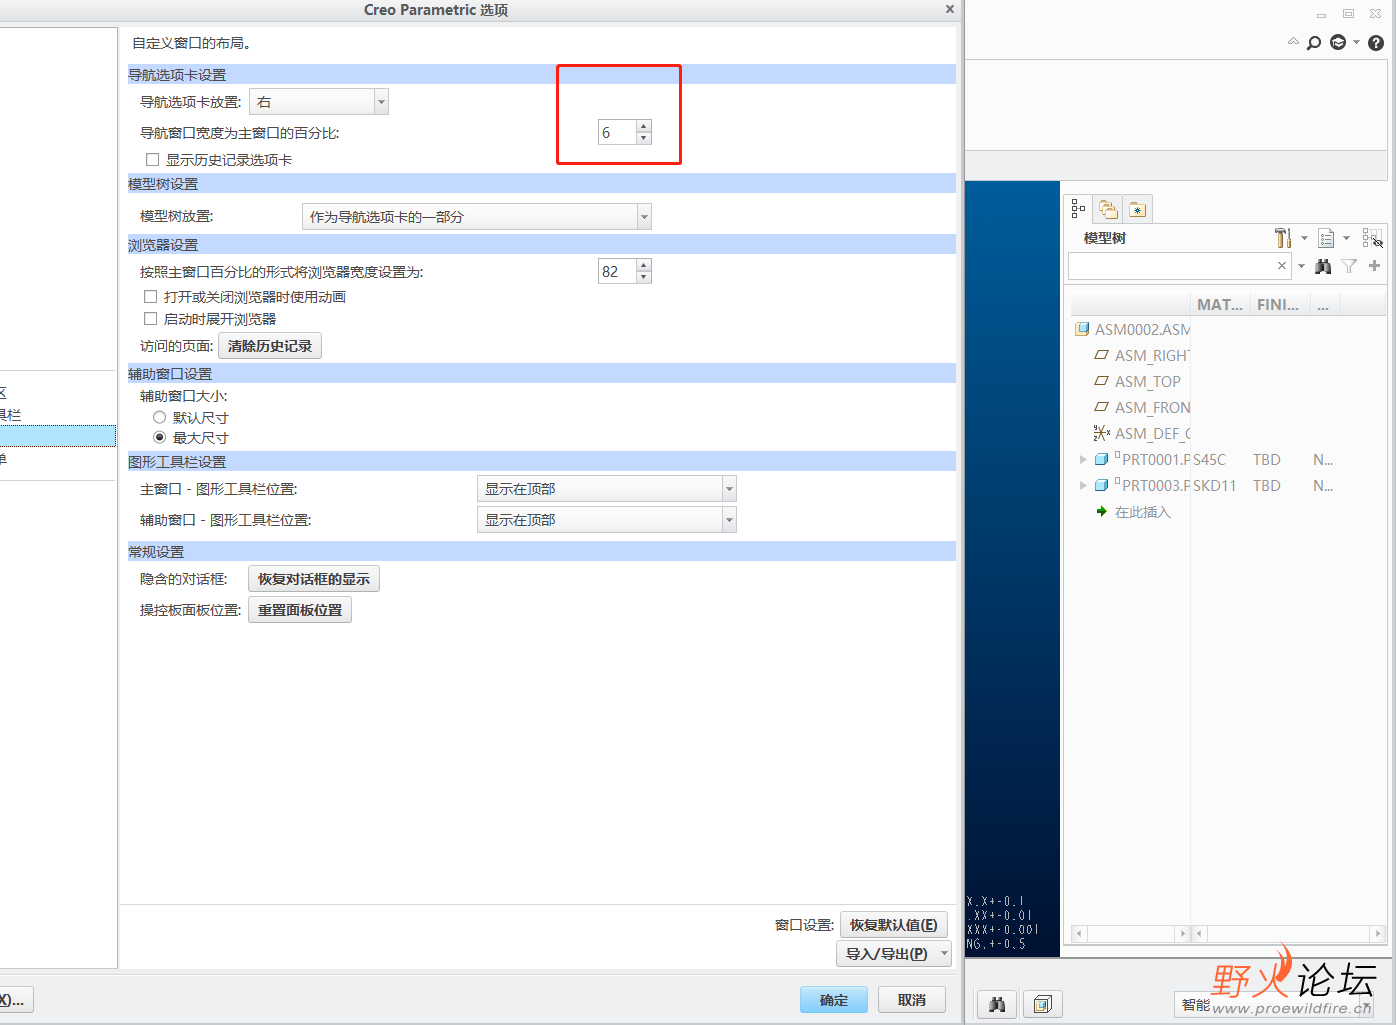Image resolution: width=1396 pixels, height=1025 pixels.
Task: Open the Learning Connector graduation cap icon
Action: 1338,43
